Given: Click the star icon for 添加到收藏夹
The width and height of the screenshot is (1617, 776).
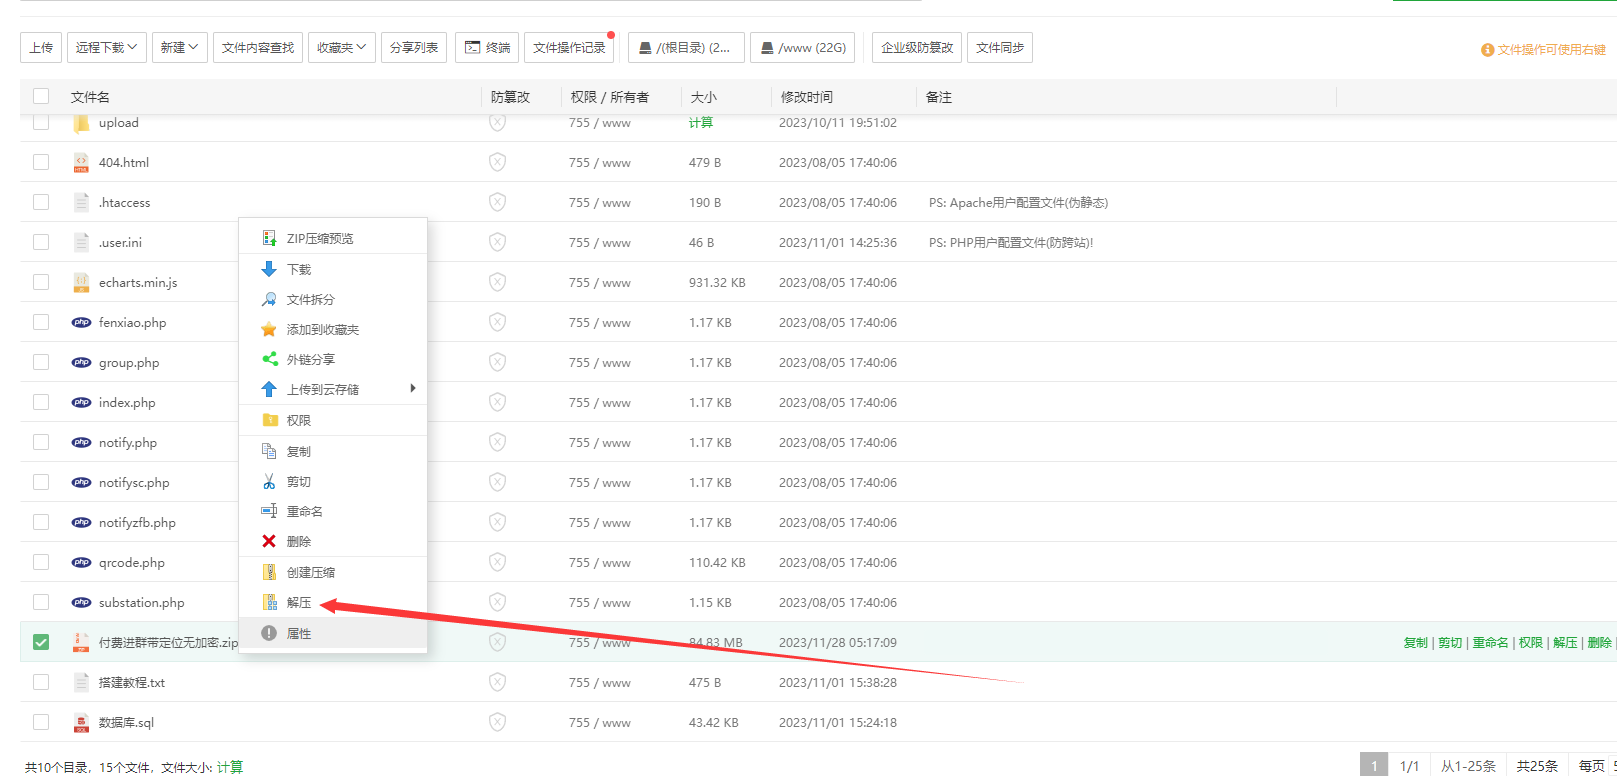Looking at the screenshot, I should (269, 329).
